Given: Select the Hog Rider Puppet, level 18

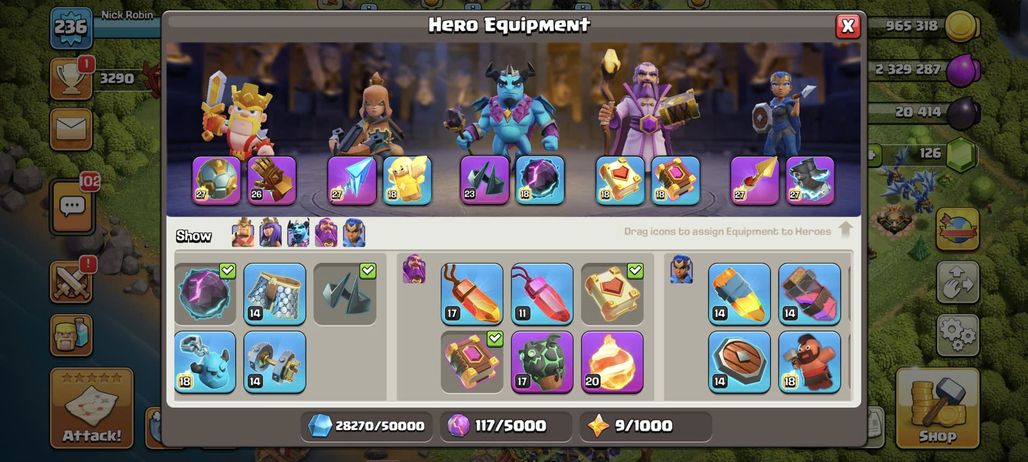Looking at the screenshot, I should 810,362.
